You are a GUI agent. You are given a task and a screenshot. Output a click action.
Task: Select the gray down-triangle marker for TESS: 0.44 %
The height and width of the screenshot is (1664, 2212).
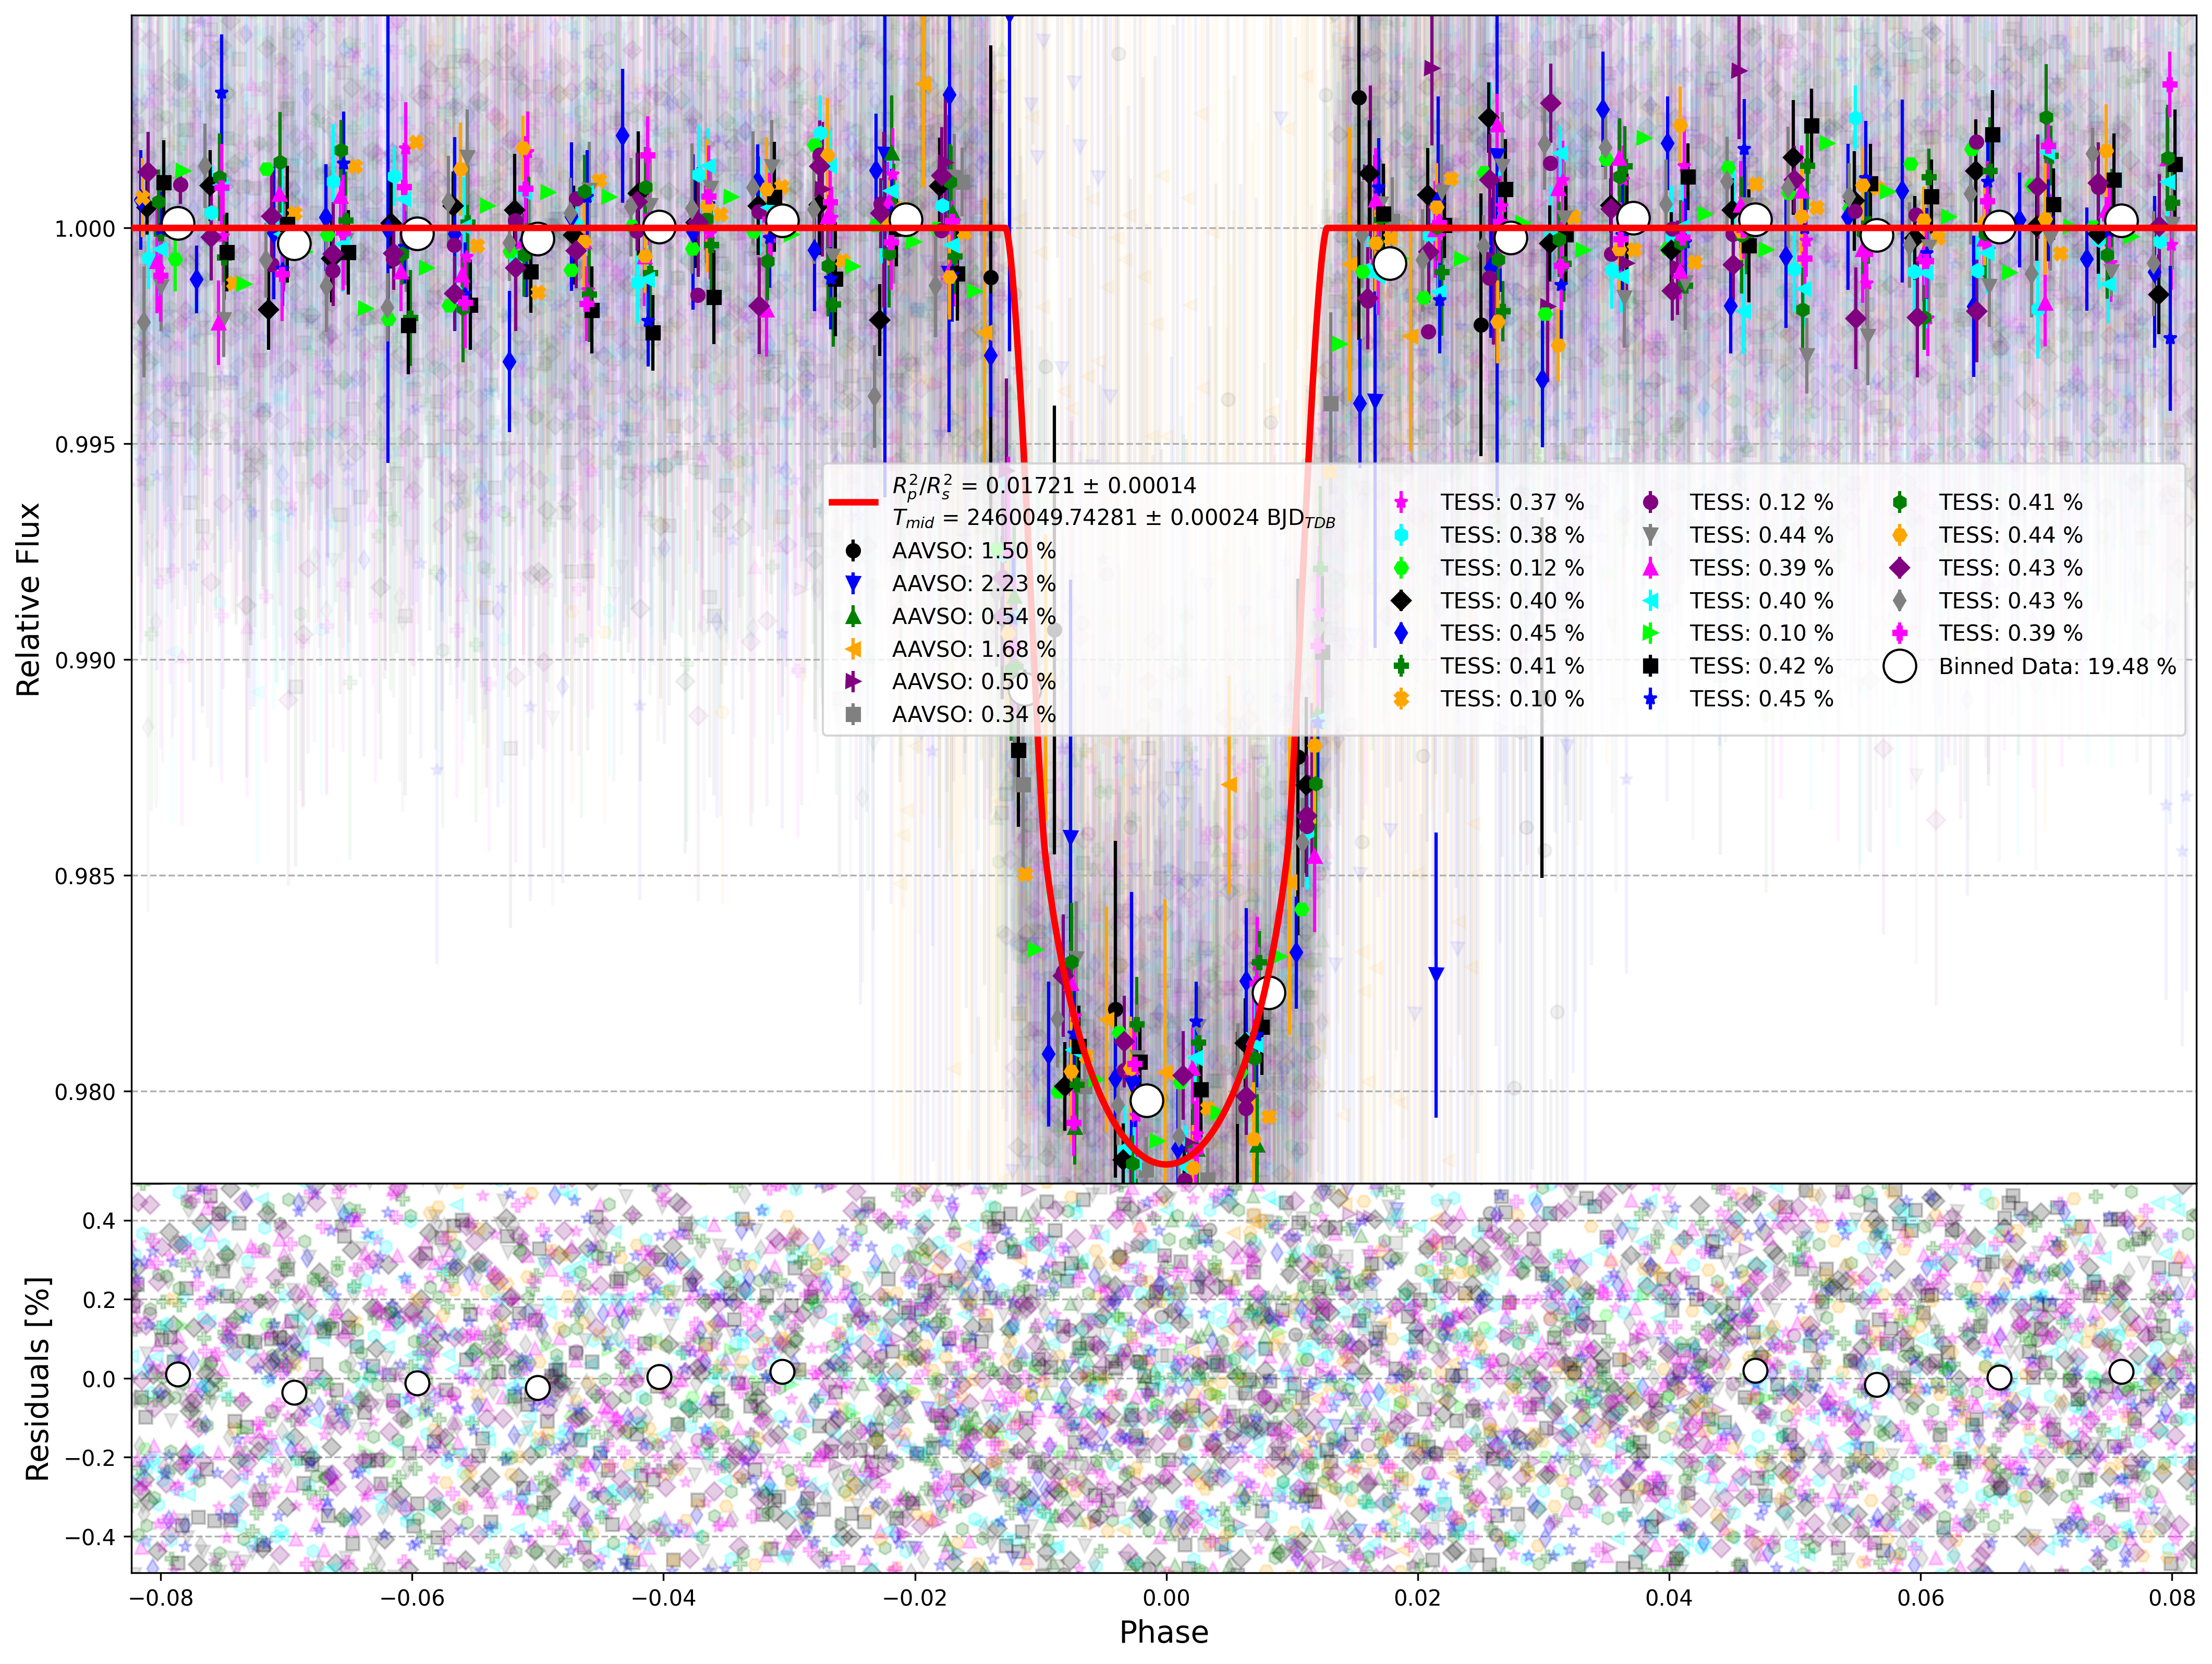pos(1650,535)
